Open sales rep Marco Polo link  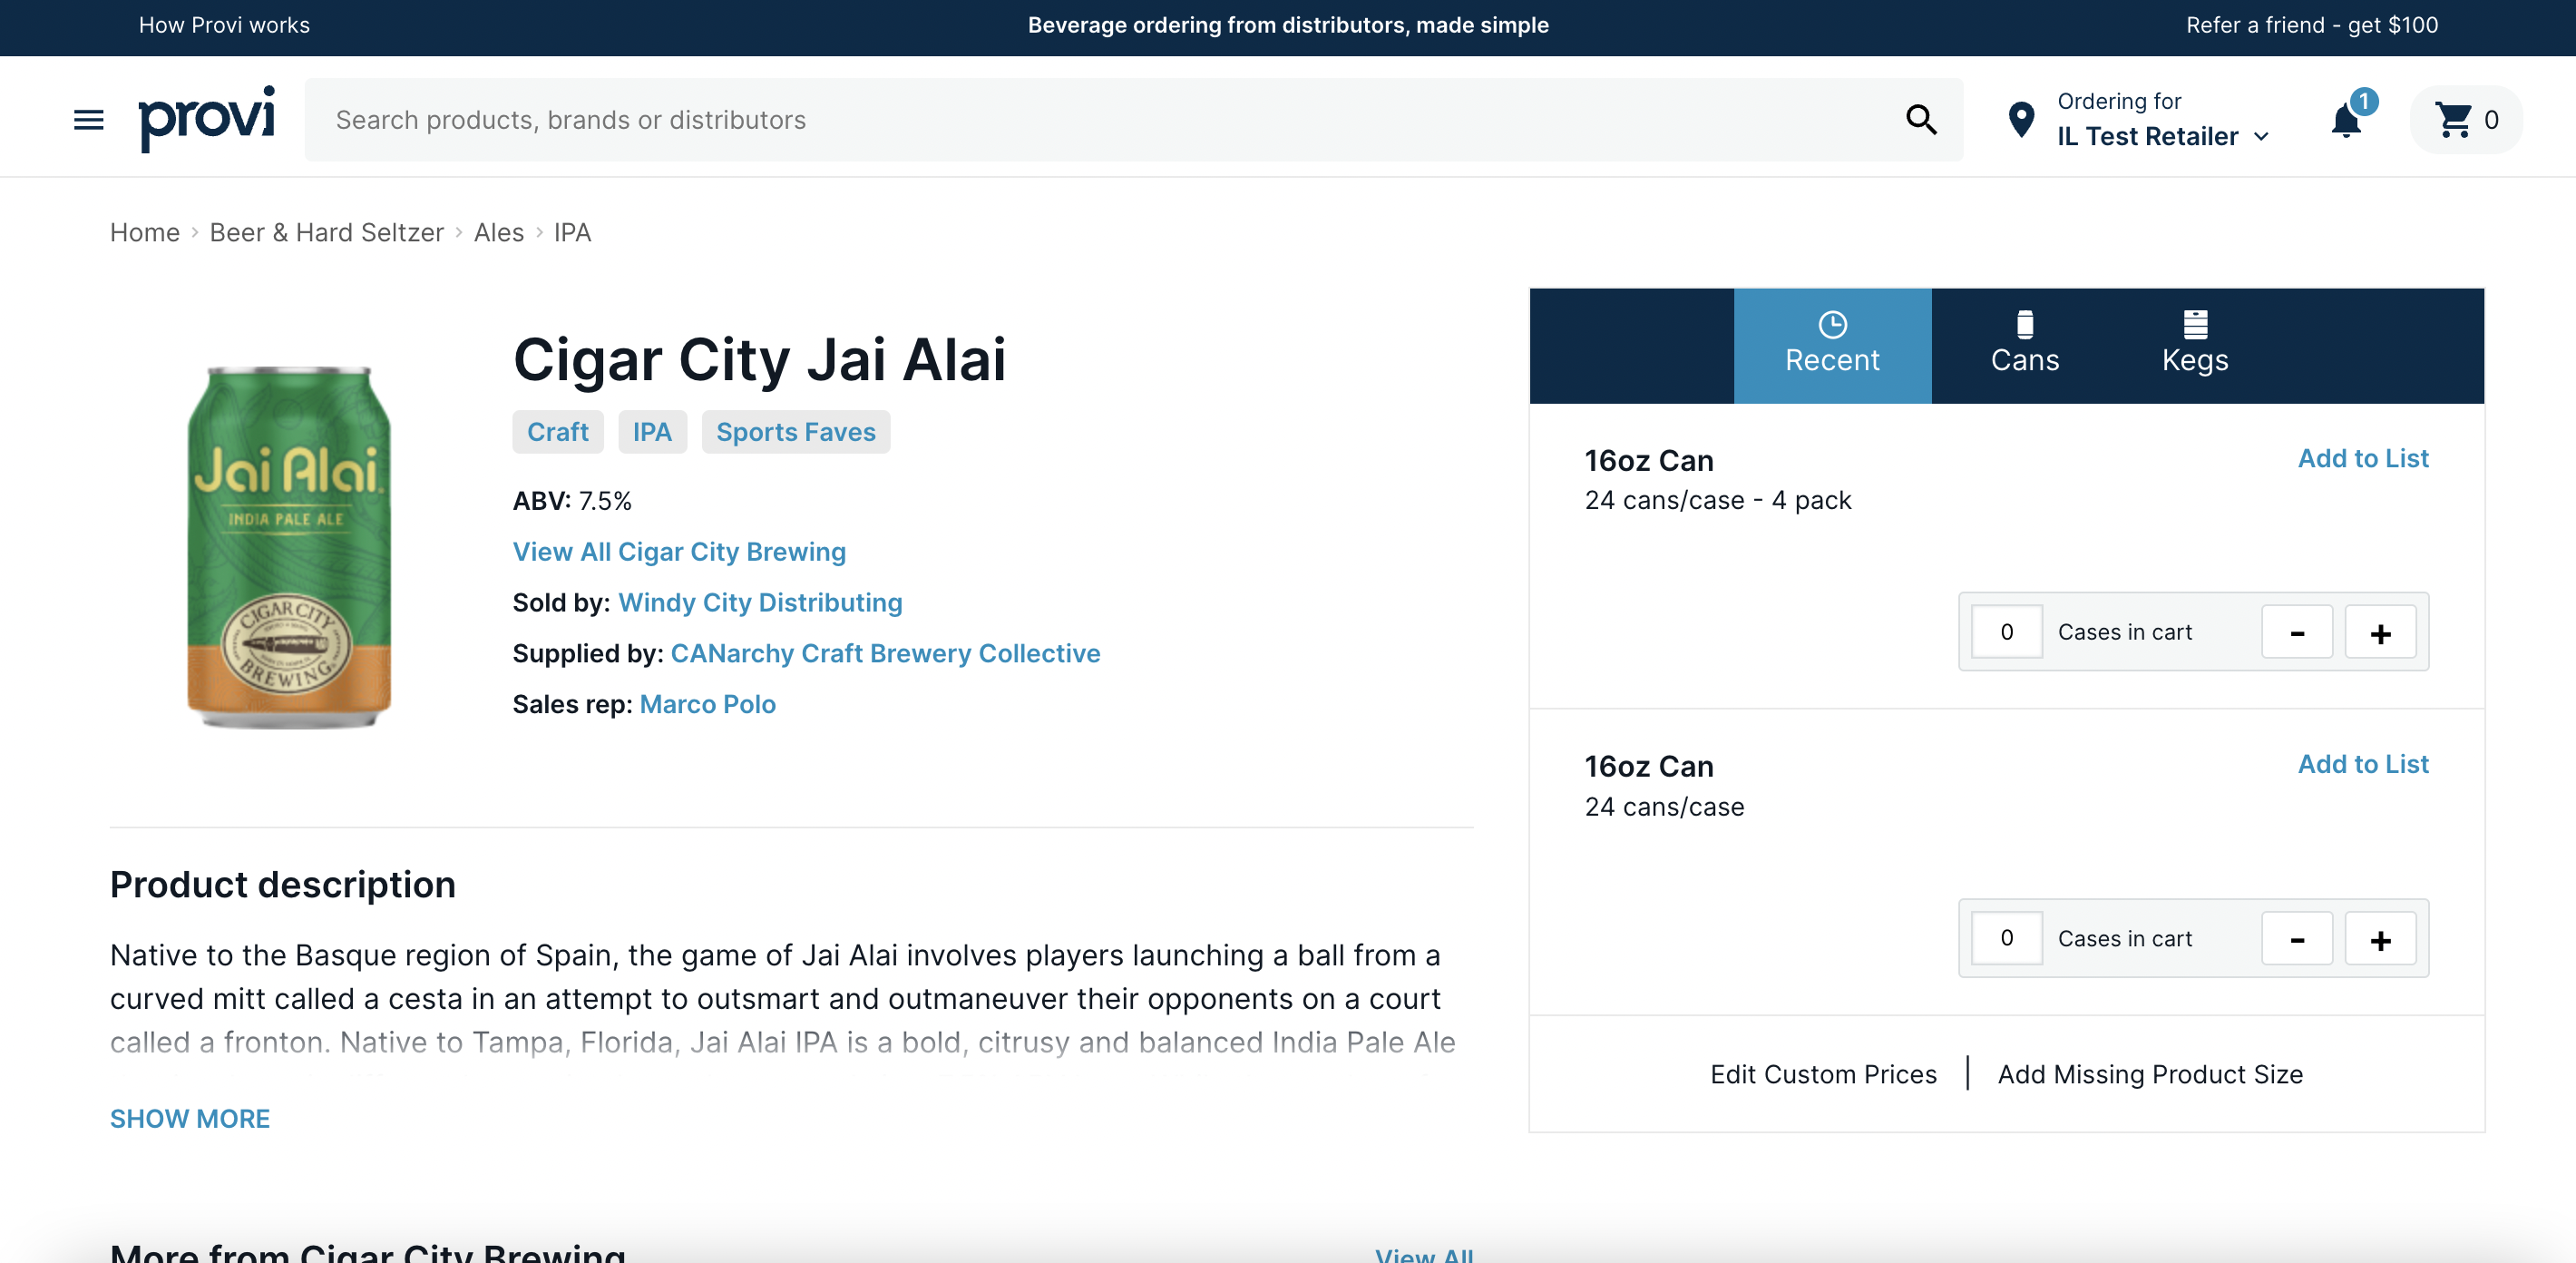pyautogui.click(x=707, y=705)
